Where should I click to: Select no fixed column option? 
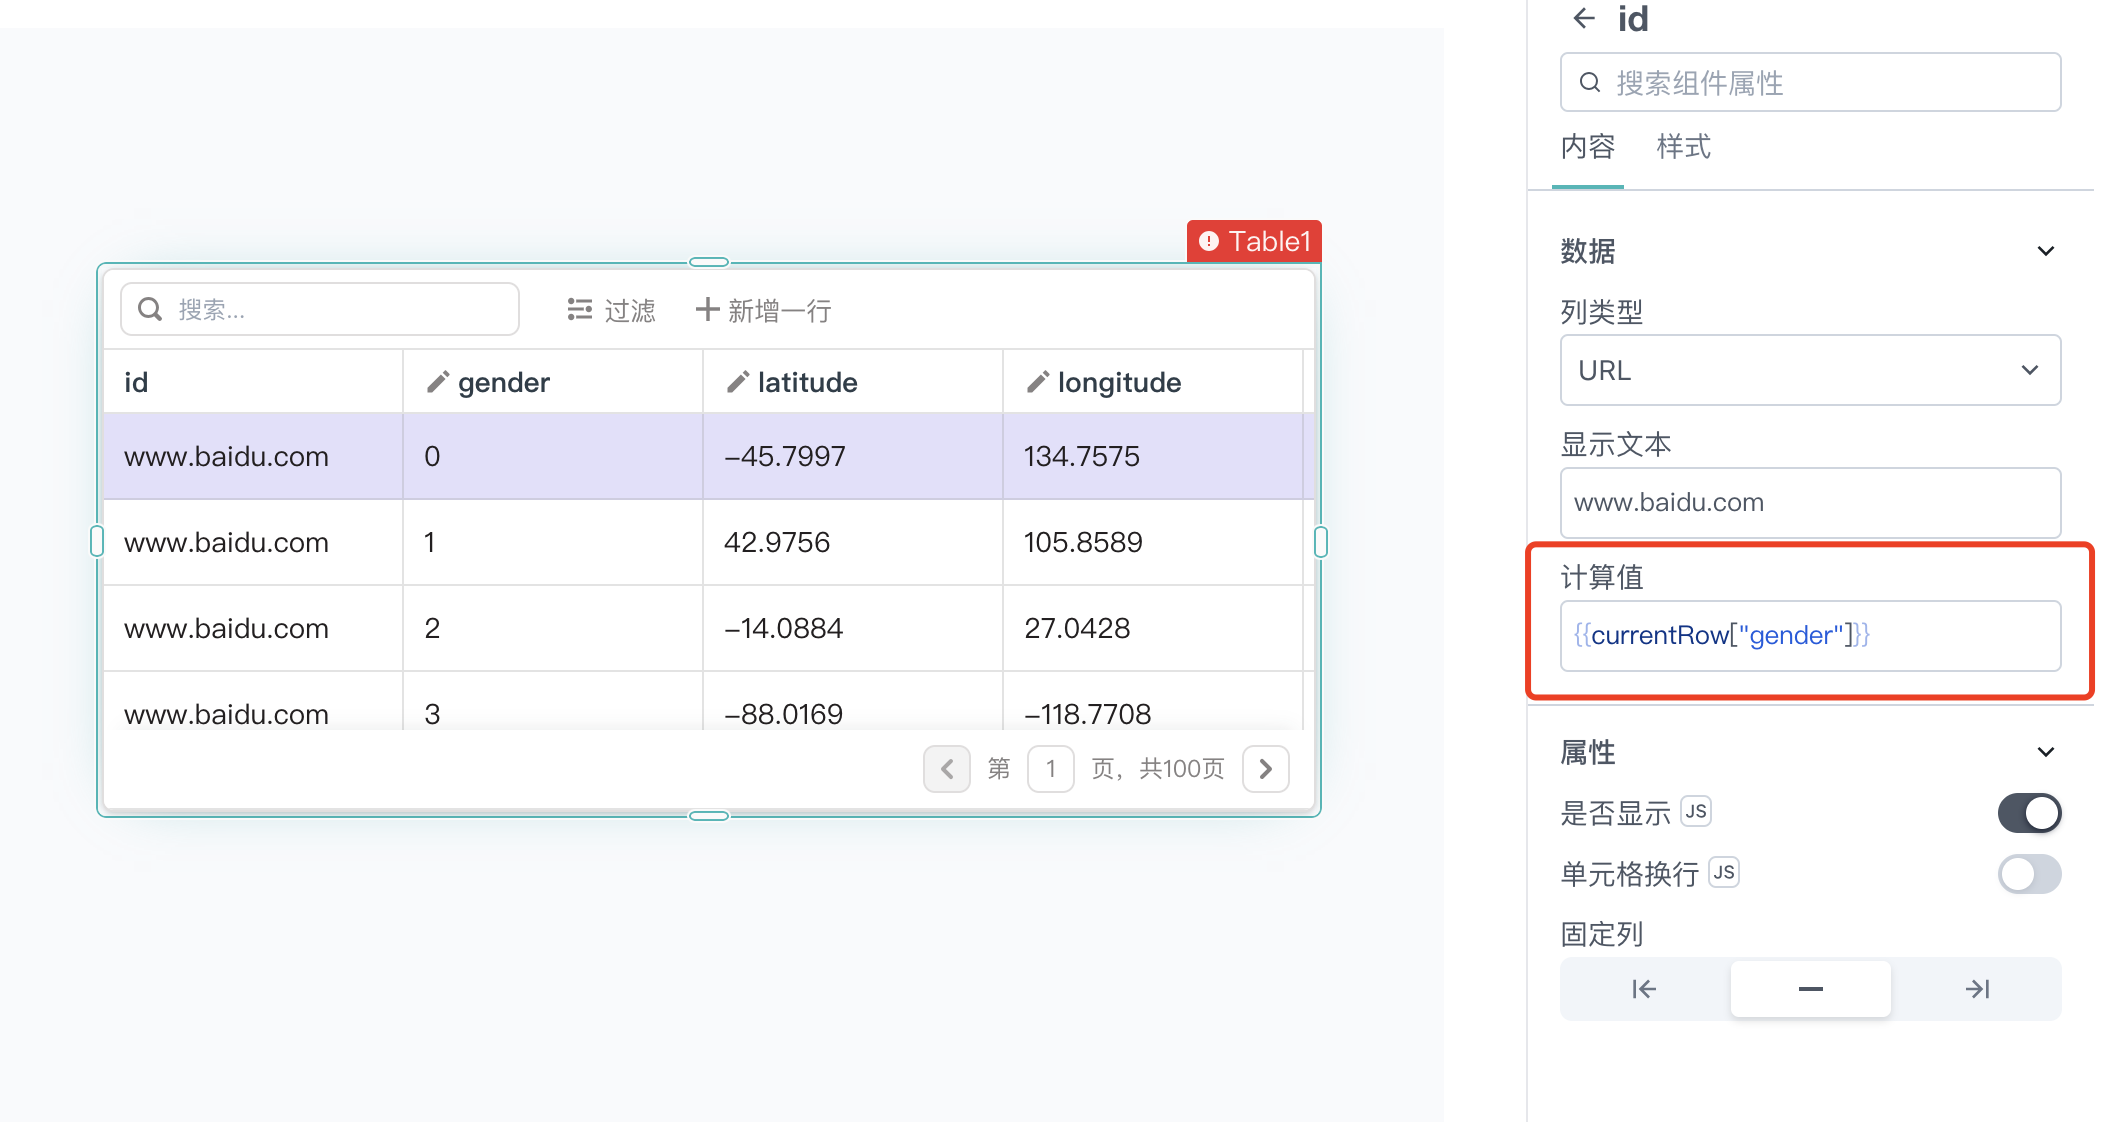click(1810, 989)
